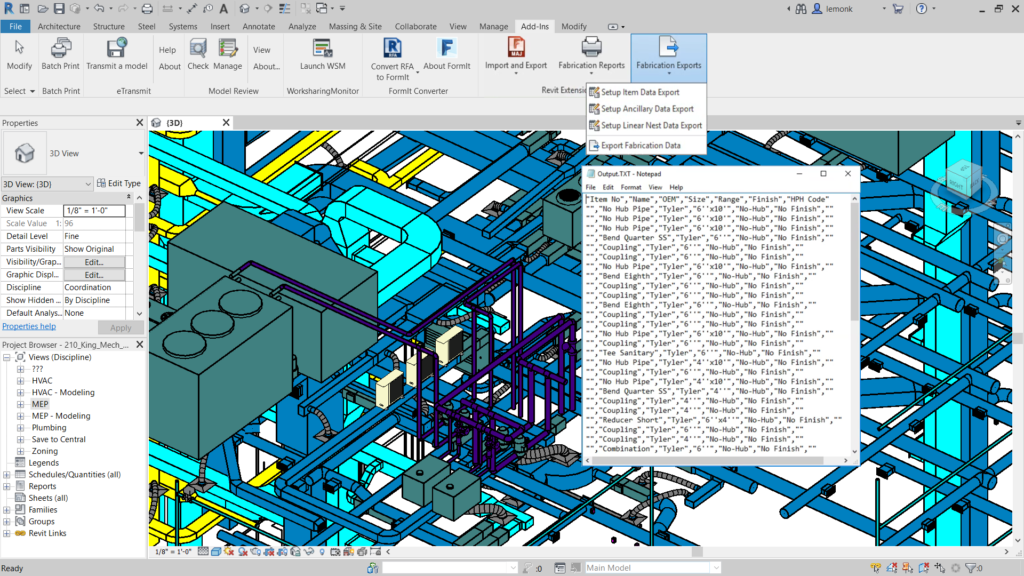This screenshot has width=1024, height=576.
Task: Expand the Plumbing views node
Action: pyautogui.click(x=21, y=428)
